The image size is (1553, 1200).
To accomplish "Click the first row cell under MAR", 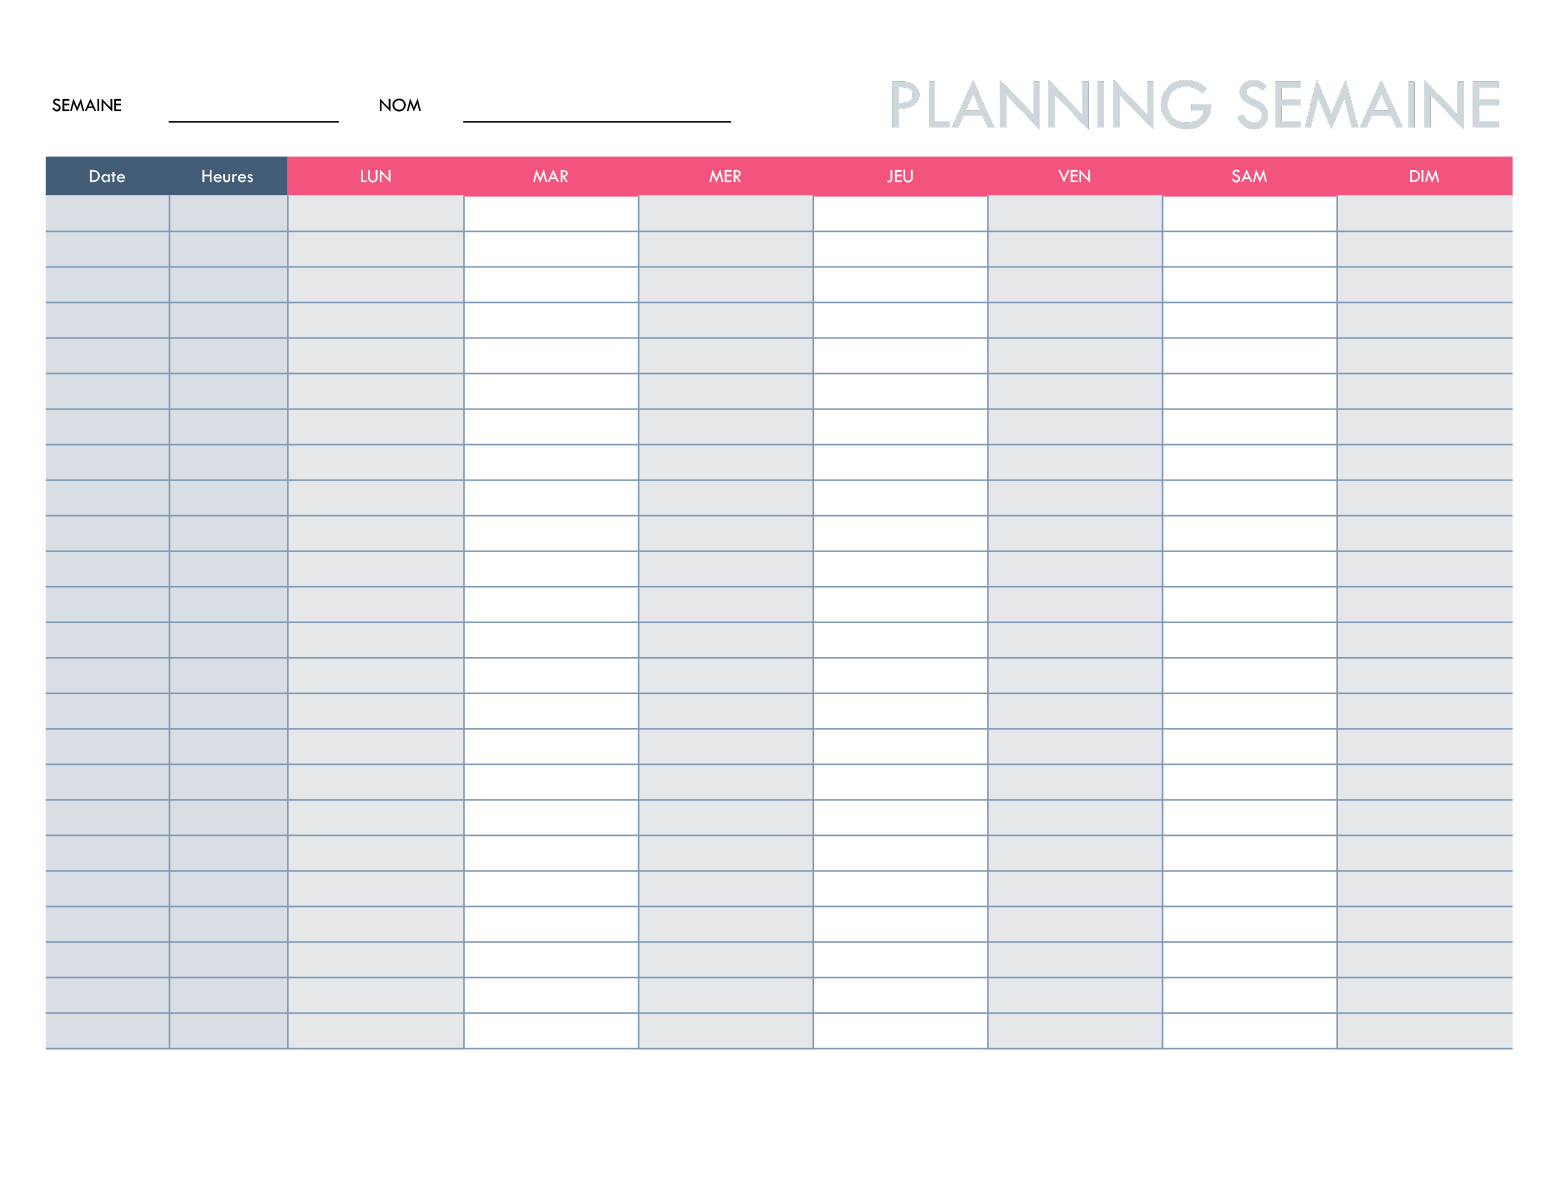I will [x=550, y=213].
